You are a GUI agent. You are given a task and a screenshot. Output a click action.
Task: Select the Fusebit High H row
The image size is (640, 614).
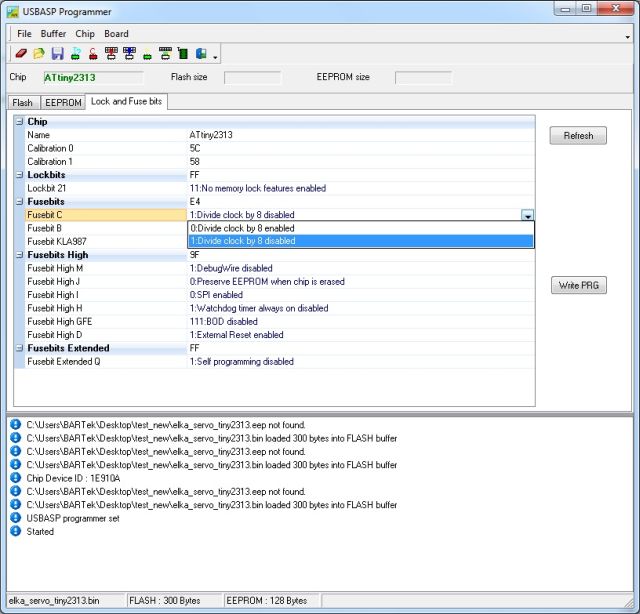click(280, 308)
